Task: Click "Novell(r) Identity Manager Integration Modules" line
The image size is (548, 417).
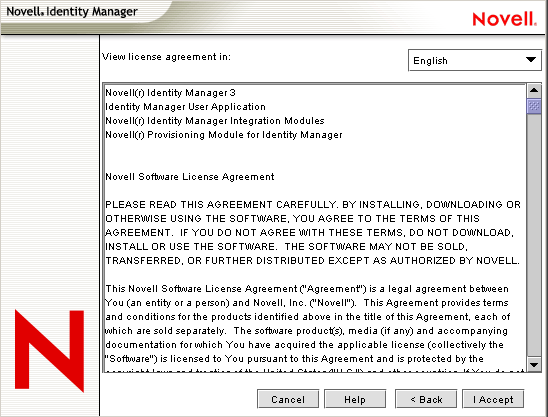Action: click(215, 121)
